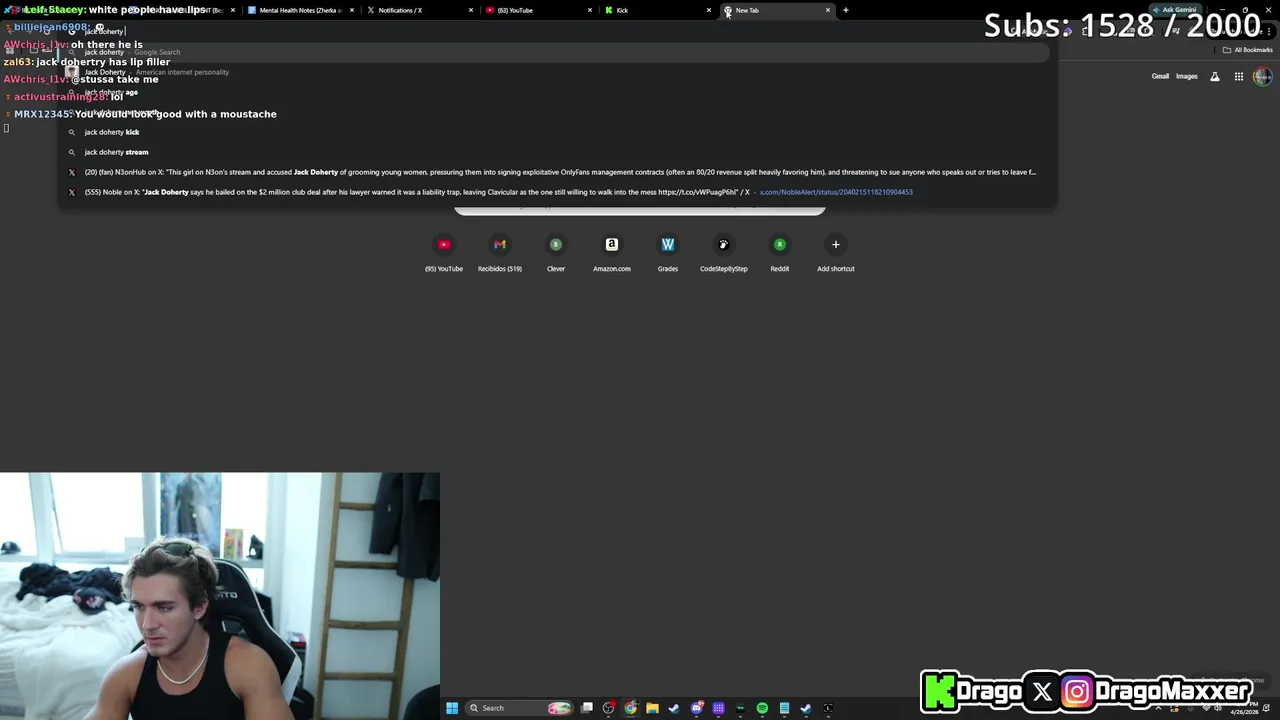Open the N3onHub on X suggestion
The height and width of the screenshot is (720, 1280).
point(557,172)
